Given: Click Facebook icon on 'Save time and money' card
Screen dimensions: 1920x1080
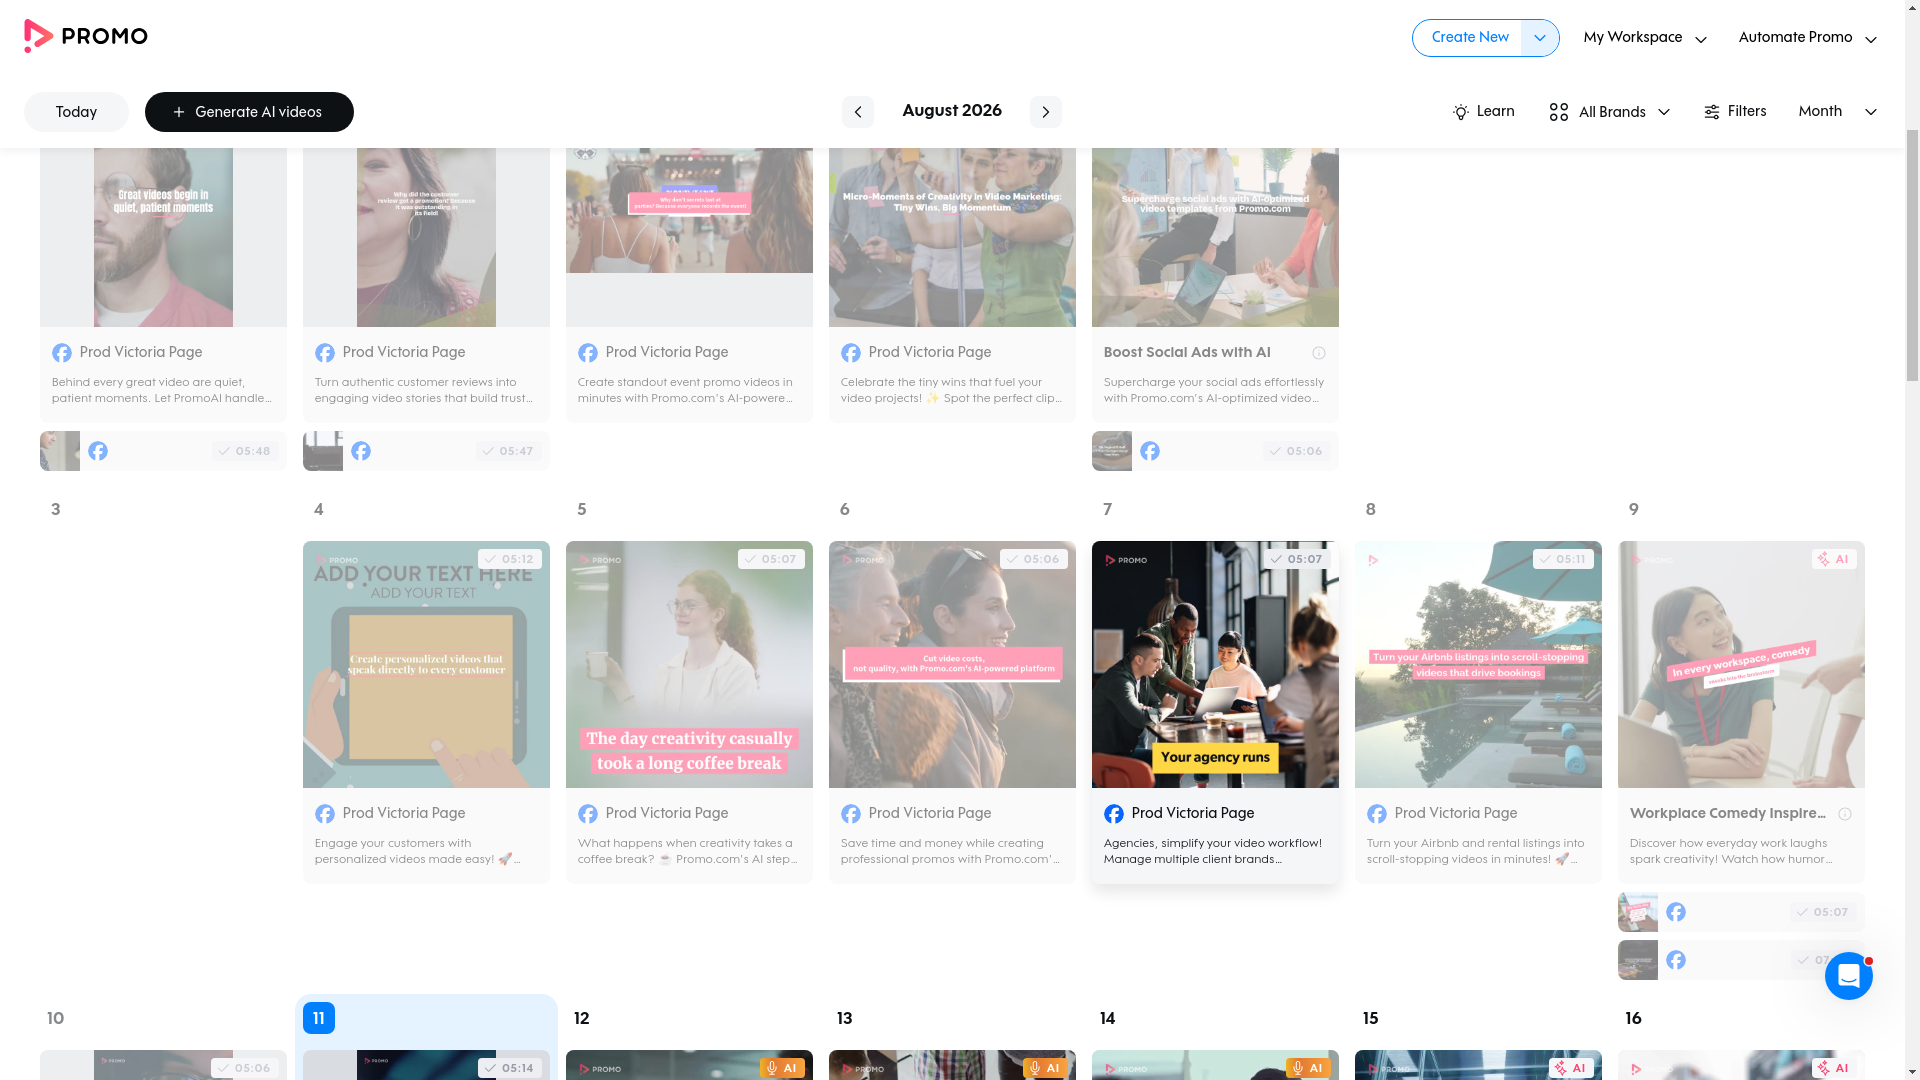Looking at the screenshot, I should coord(851,814).
